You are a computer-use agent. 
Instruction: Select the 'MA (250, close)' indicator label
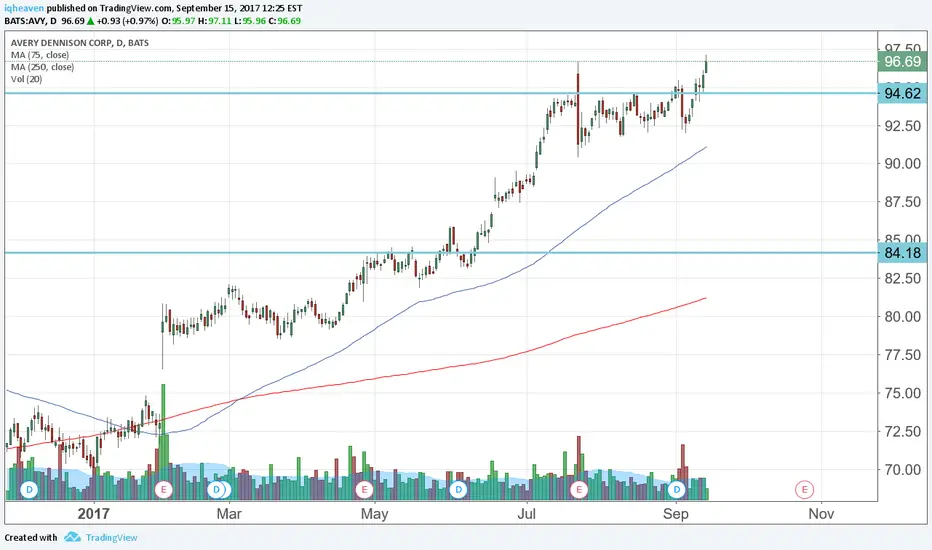[x=42, y=67]
